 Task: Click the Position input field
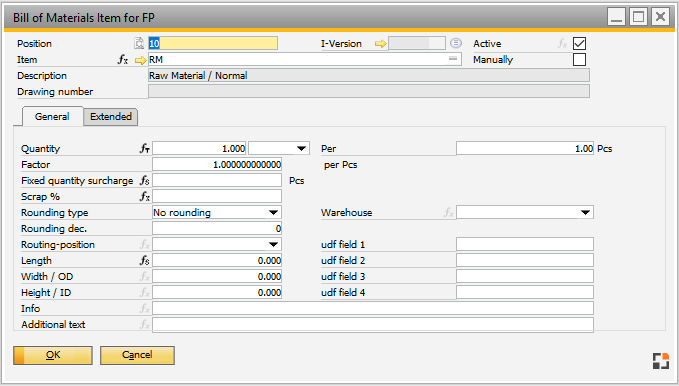[x=213, y=43]
